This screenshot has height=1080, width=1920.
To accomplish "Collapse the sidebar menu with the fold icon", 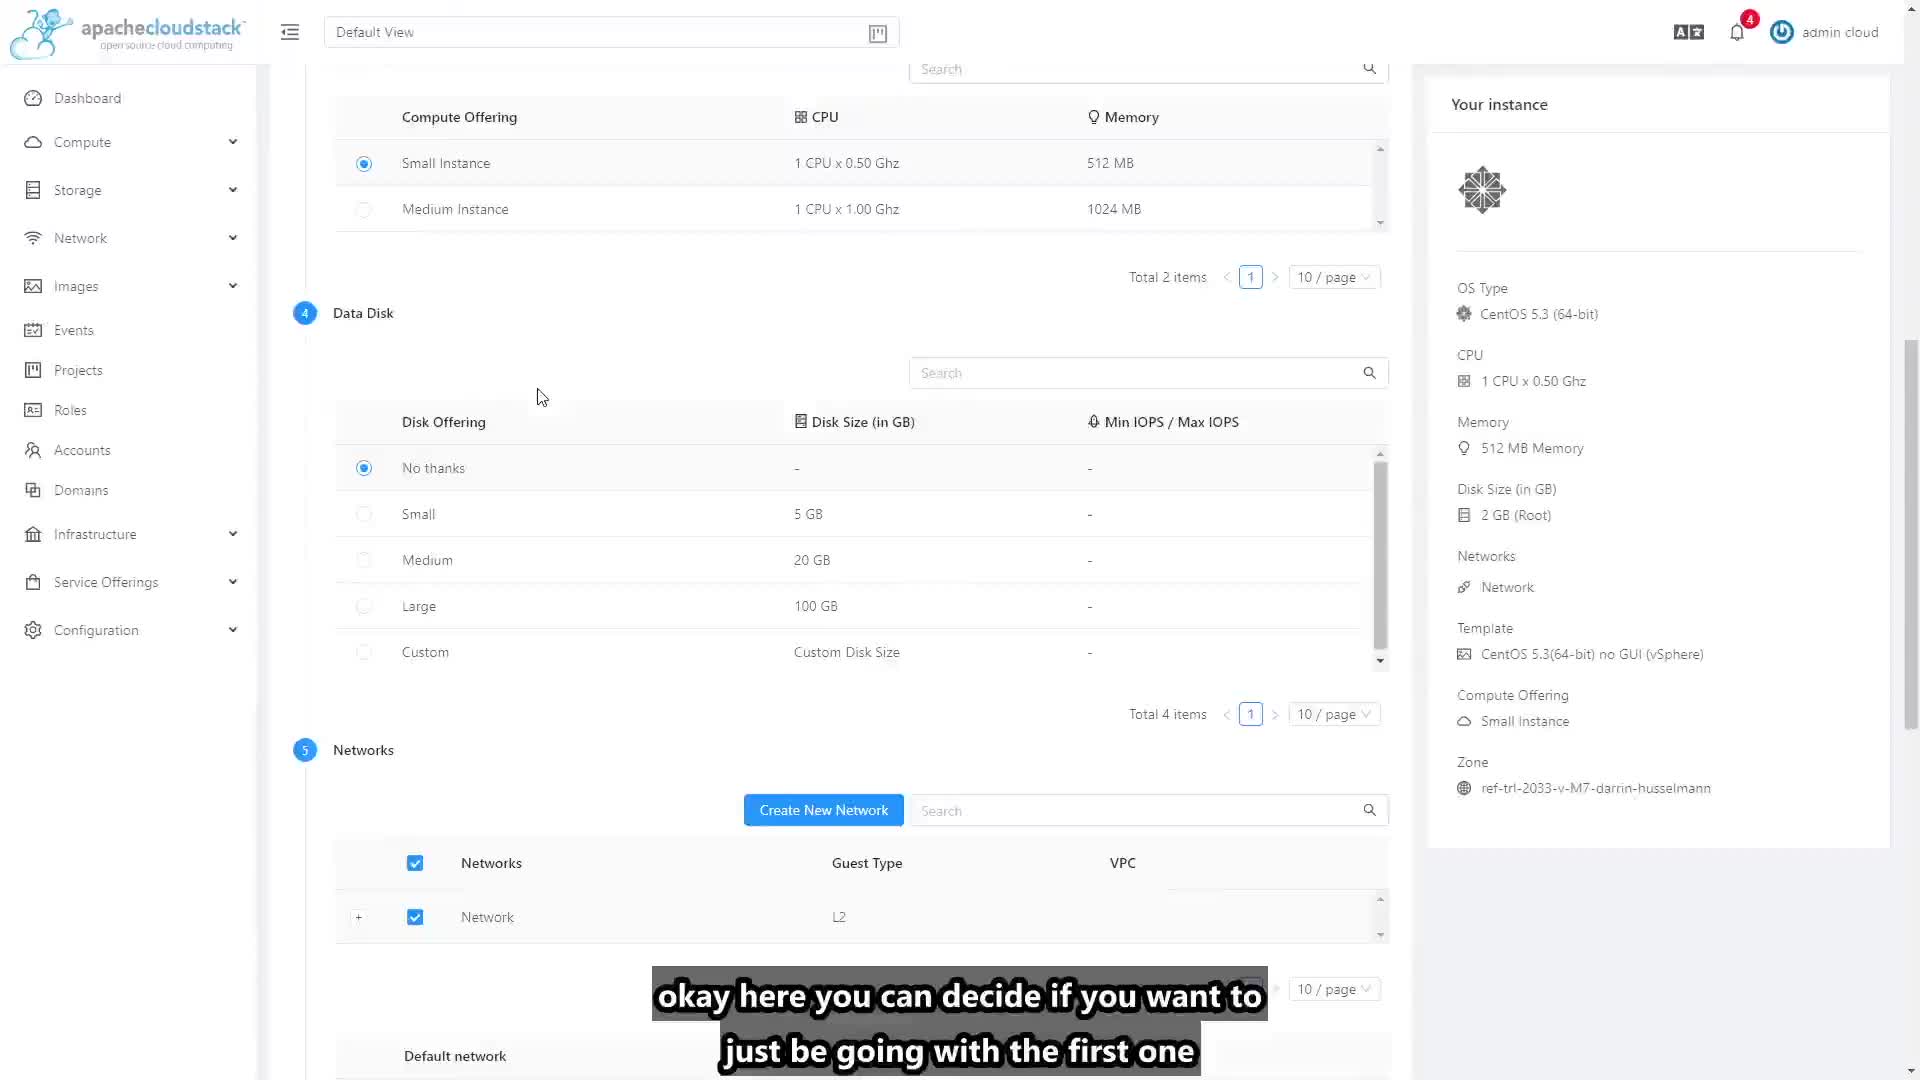I will tap(290, 32).
